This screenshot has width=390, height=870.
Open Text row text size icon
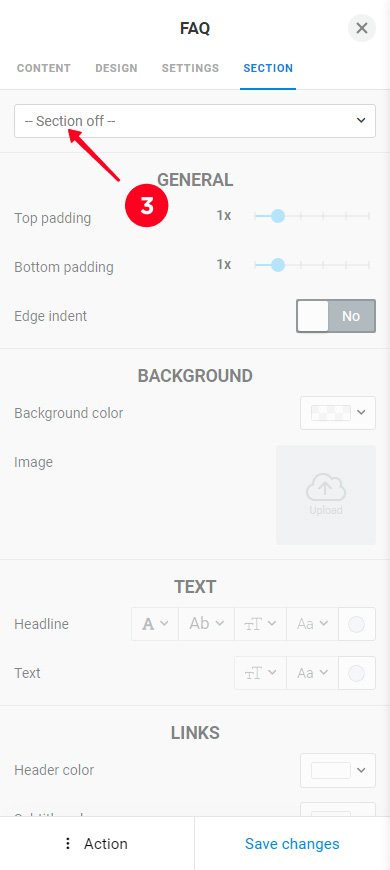click(260, 673)
